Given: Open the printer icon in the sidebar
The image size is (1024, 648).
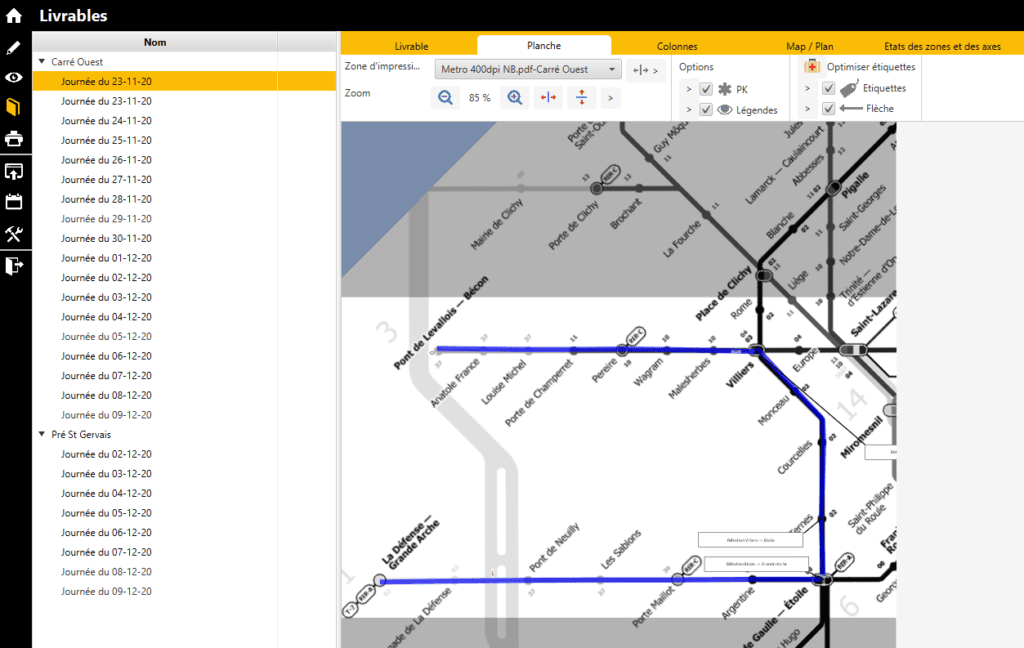Looking at the screenshot, I should coord(14,138).
